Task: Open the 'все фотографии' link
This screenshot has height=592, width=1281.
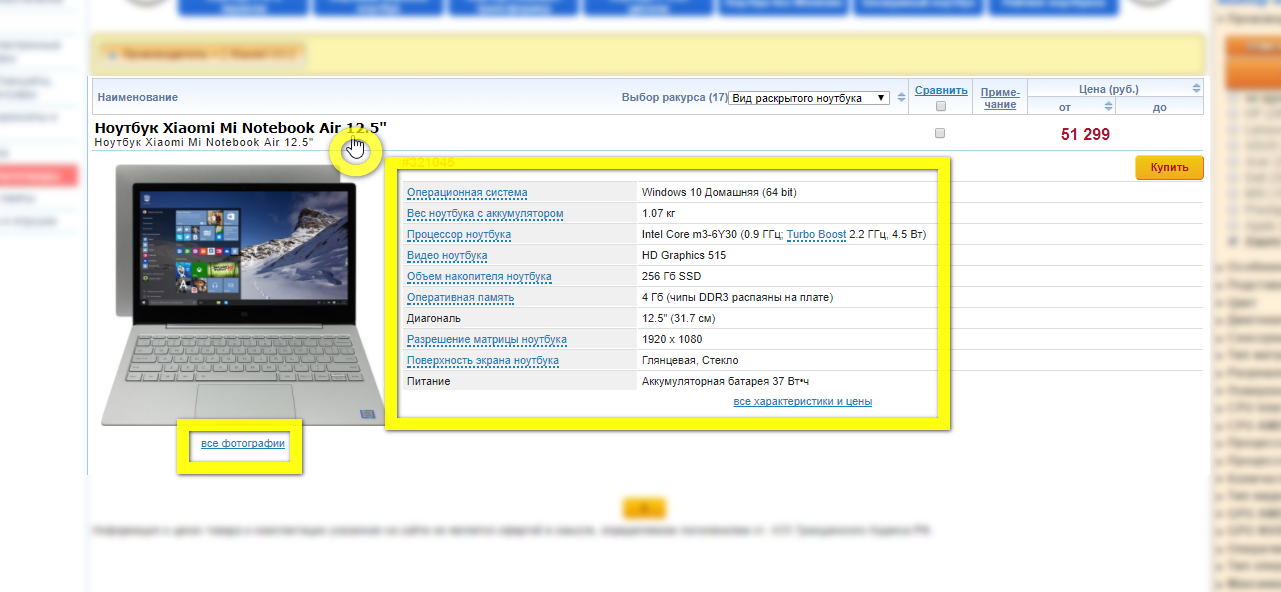Action: pos(243,443)
